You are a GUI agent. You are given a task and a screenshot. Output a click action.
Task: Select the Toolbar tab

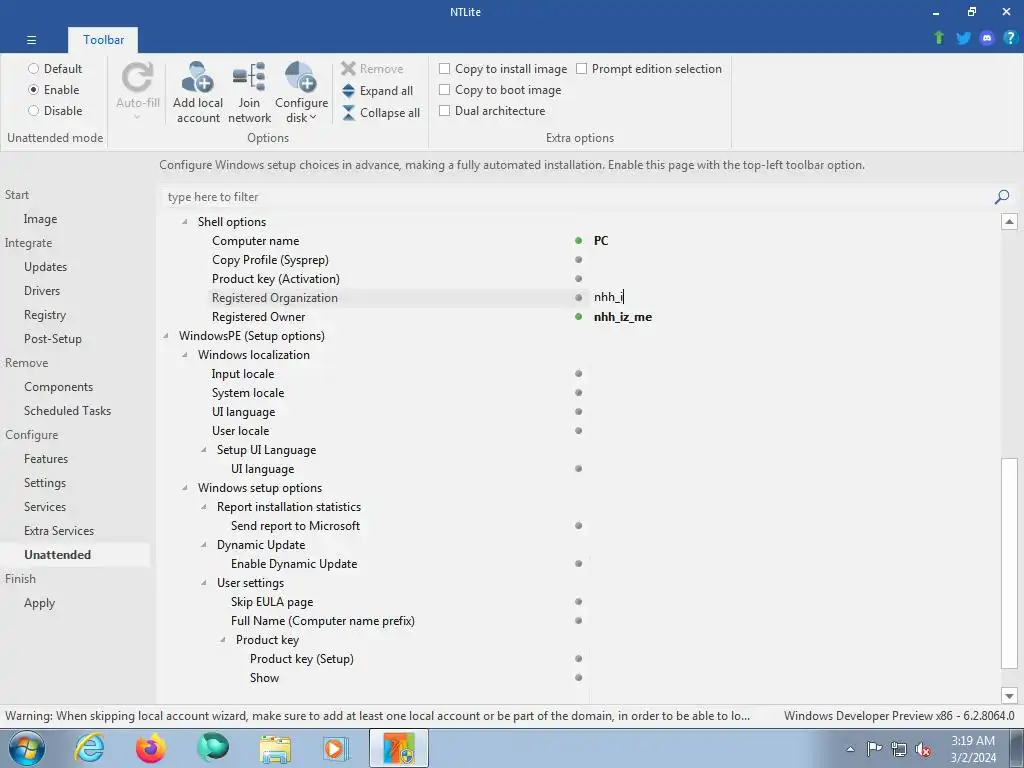pos(103,40)
